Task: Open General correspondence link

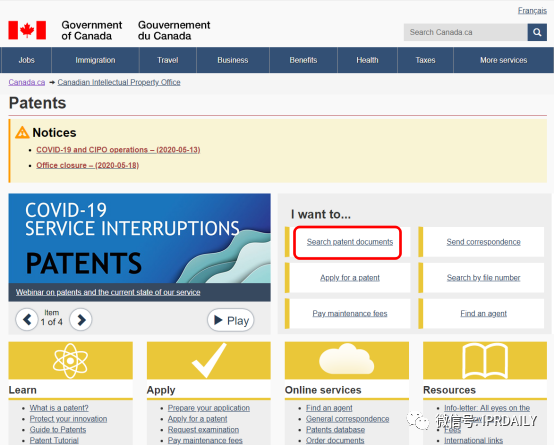Action: (348, 419)
